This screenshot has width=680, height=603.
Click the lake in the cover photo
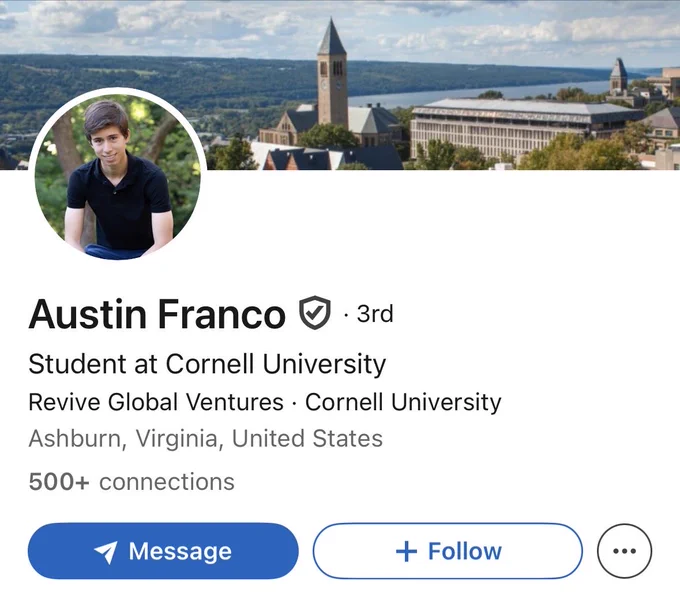point(477,93)
